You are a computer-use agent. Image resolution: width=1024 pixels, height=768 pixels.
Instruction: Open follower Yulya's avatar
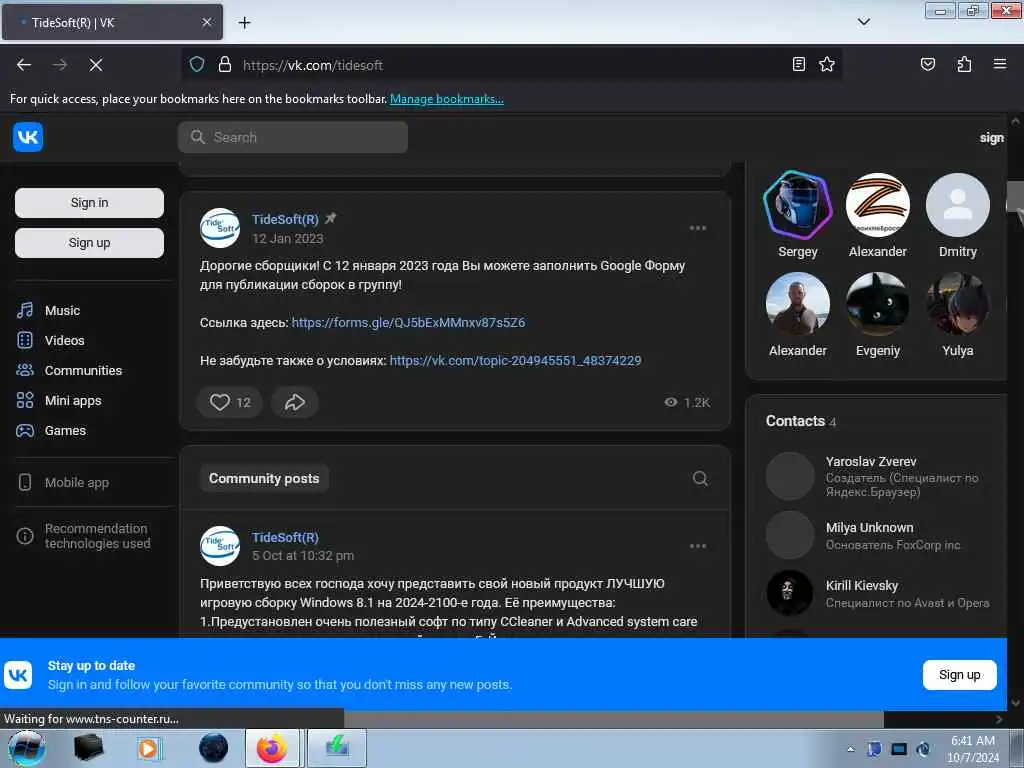point(958,304)
